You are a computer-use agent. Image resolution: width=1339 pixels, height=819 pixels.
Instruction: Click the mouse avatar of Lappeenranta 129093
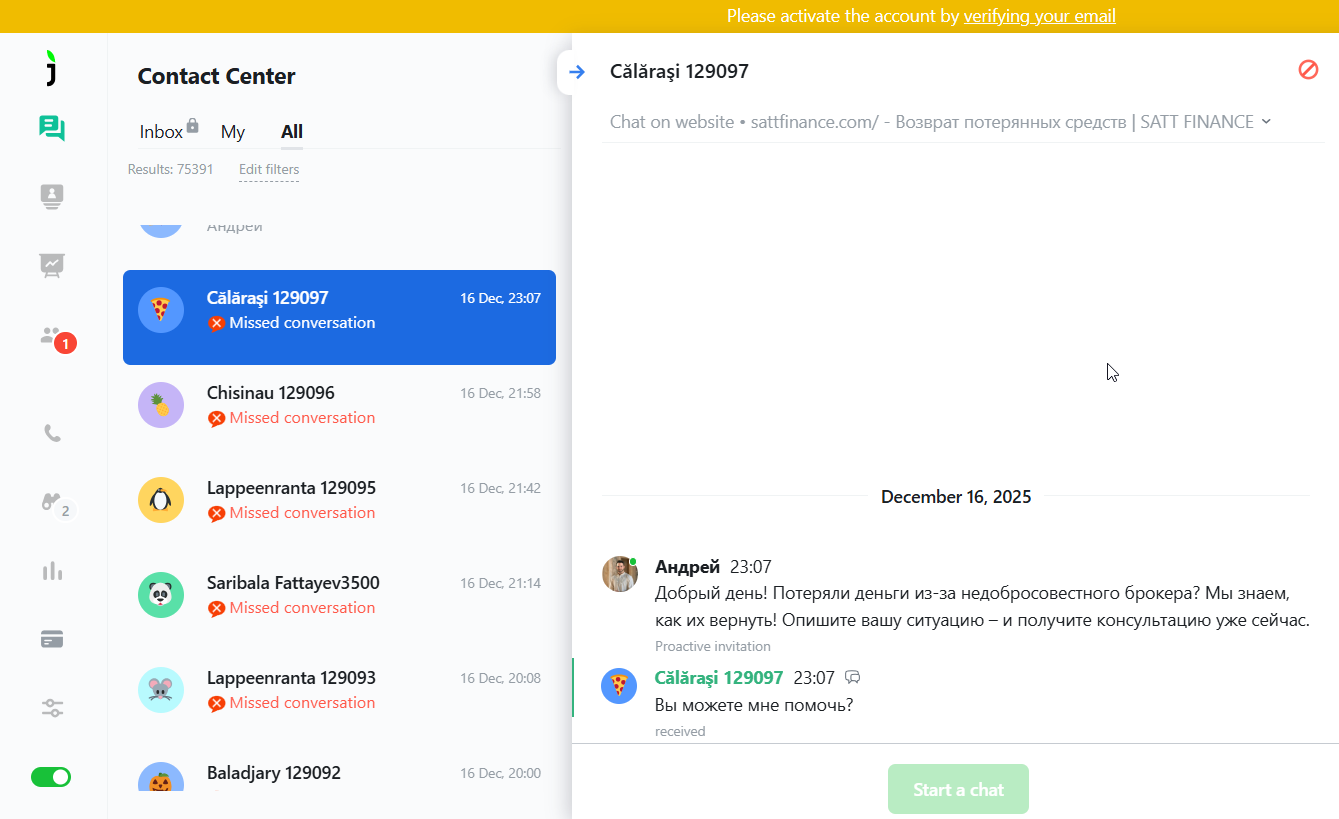(x=161, y=690)
